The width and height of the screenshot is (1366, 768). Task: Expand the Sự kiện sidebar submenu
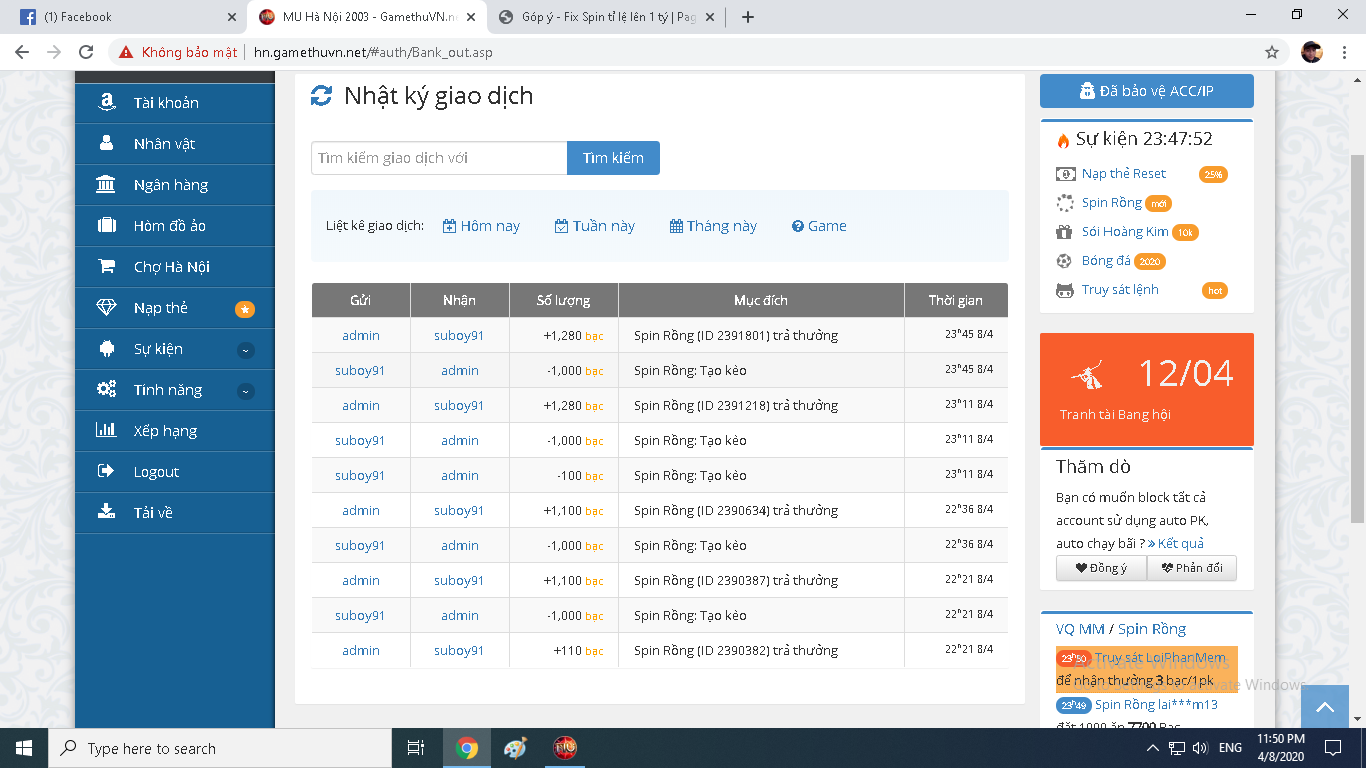click(x=245, y=350)
